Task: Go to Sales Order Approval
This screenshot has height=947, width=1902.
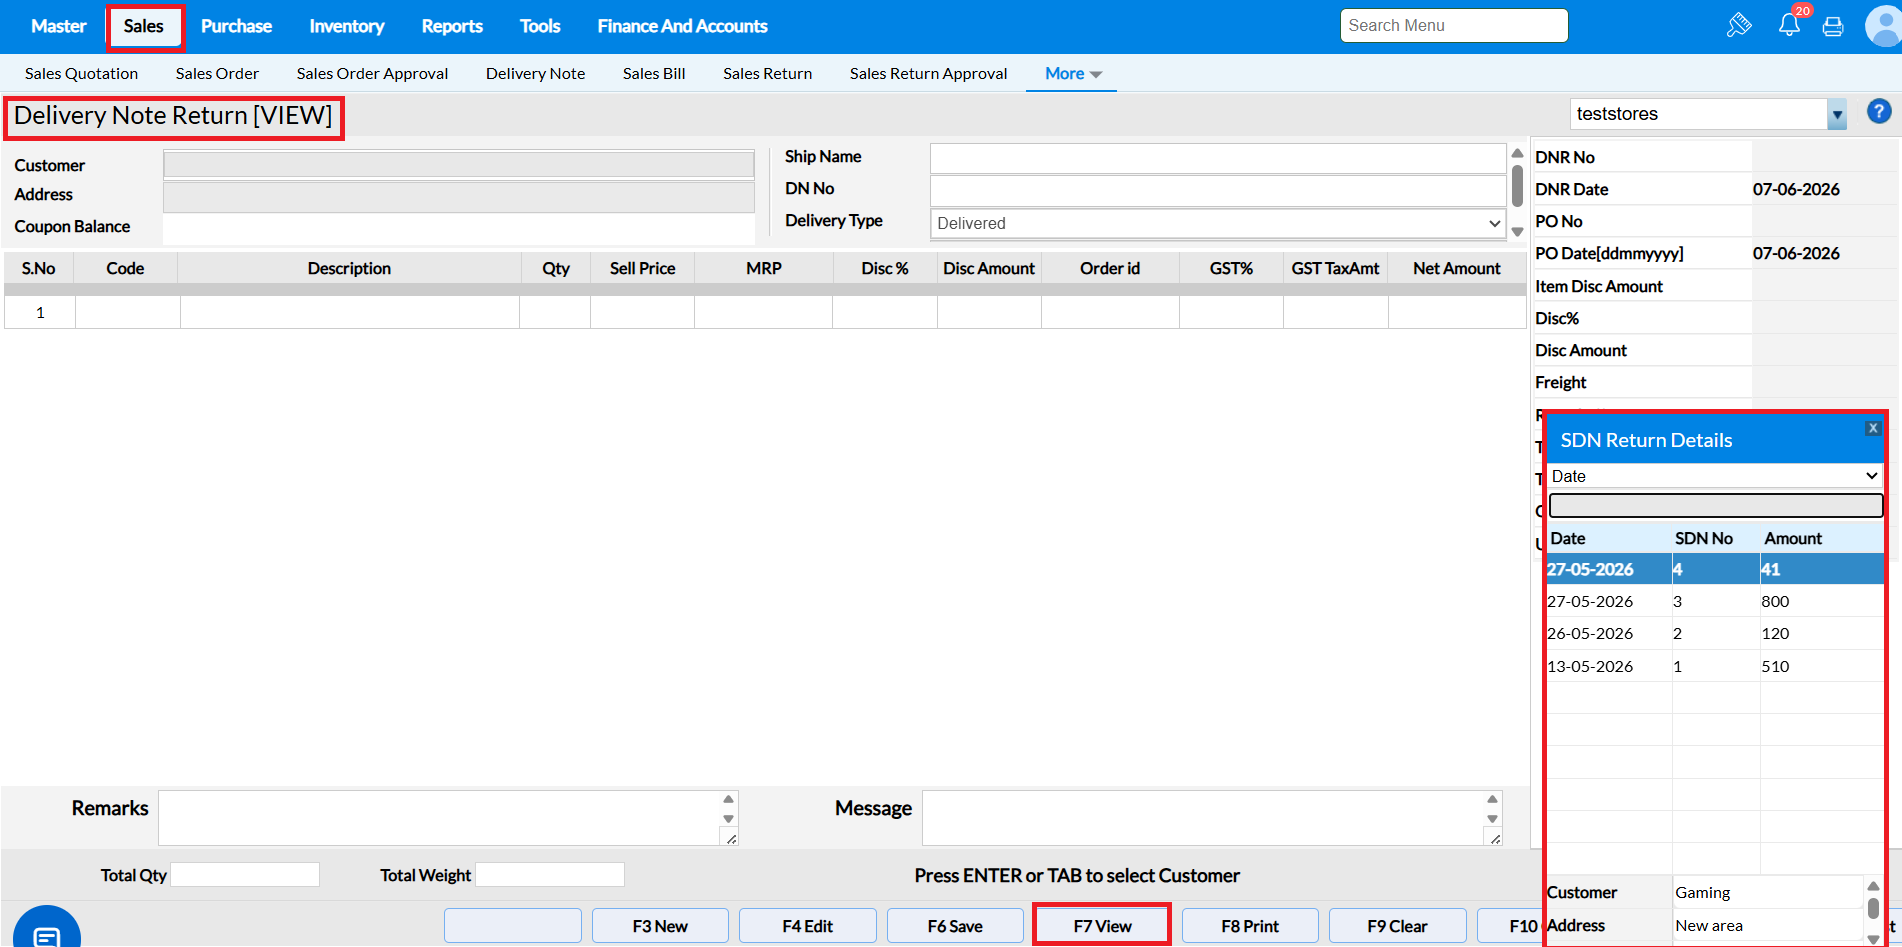Action: (x=372, y=73)
